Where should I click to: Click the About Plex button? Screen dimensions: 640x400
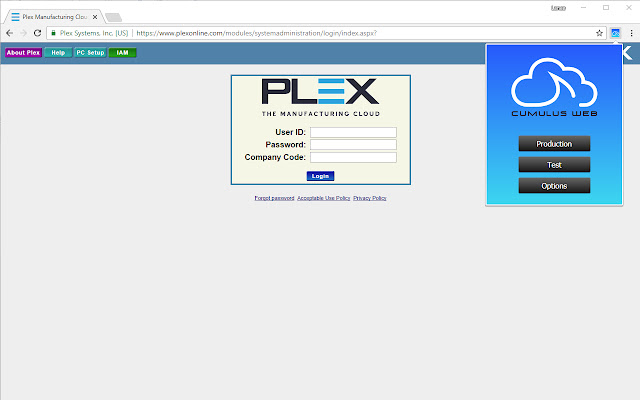(x=23, y=53)
